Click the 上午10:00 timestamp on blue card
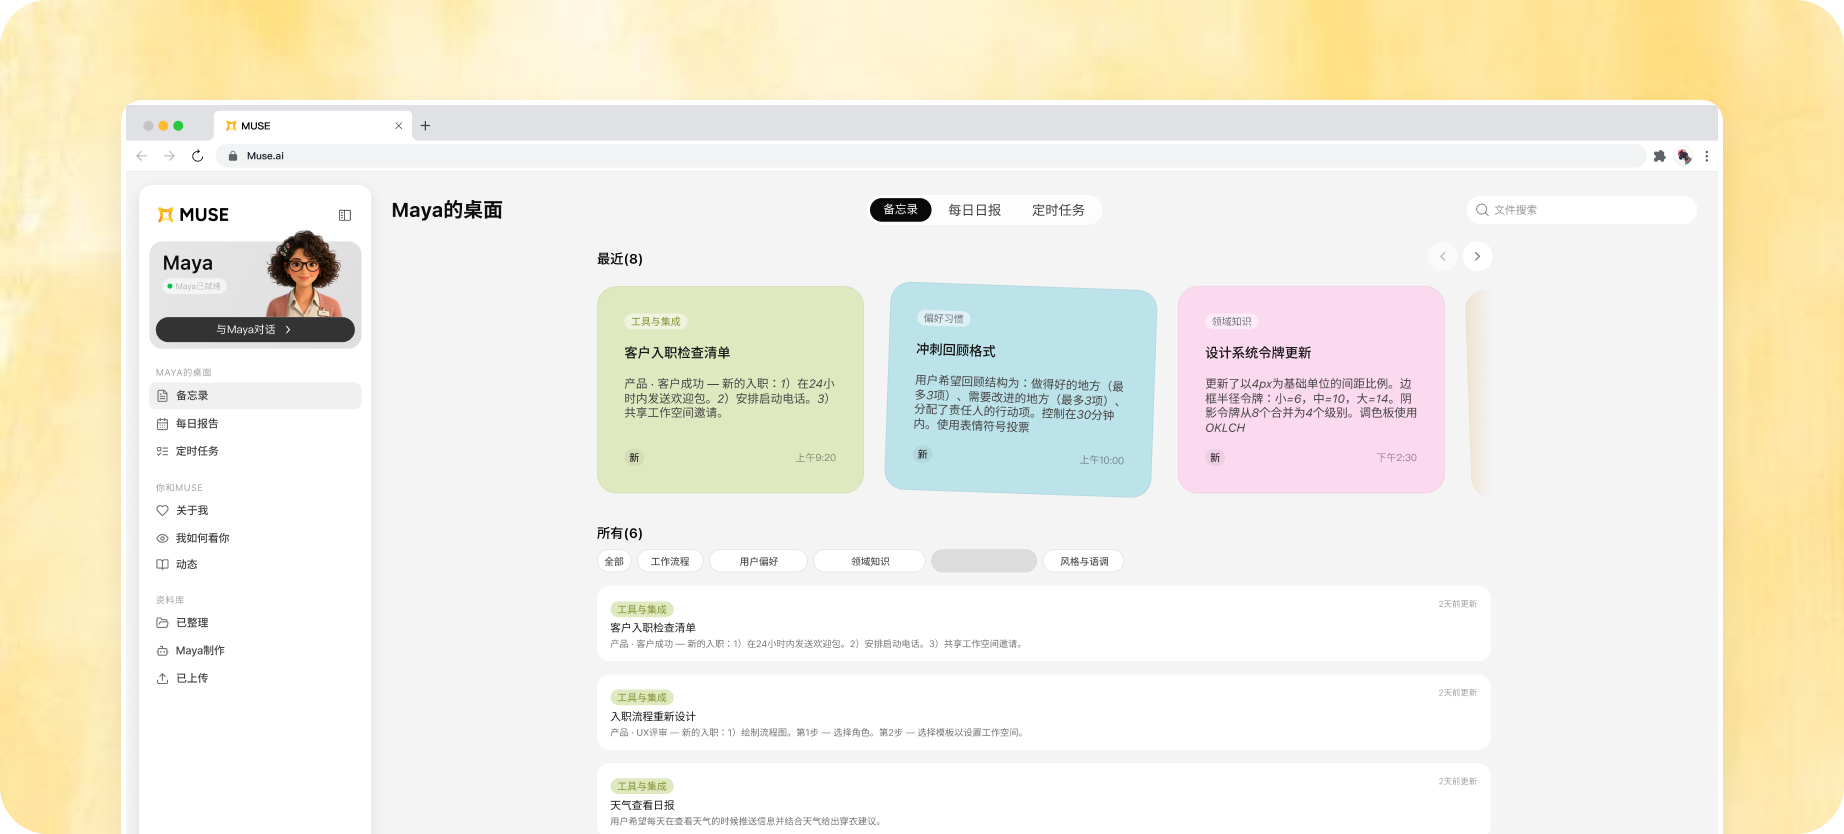The height and width of the screenshot is (834, 1844). pyautogui.click(x=1101, y=461)
